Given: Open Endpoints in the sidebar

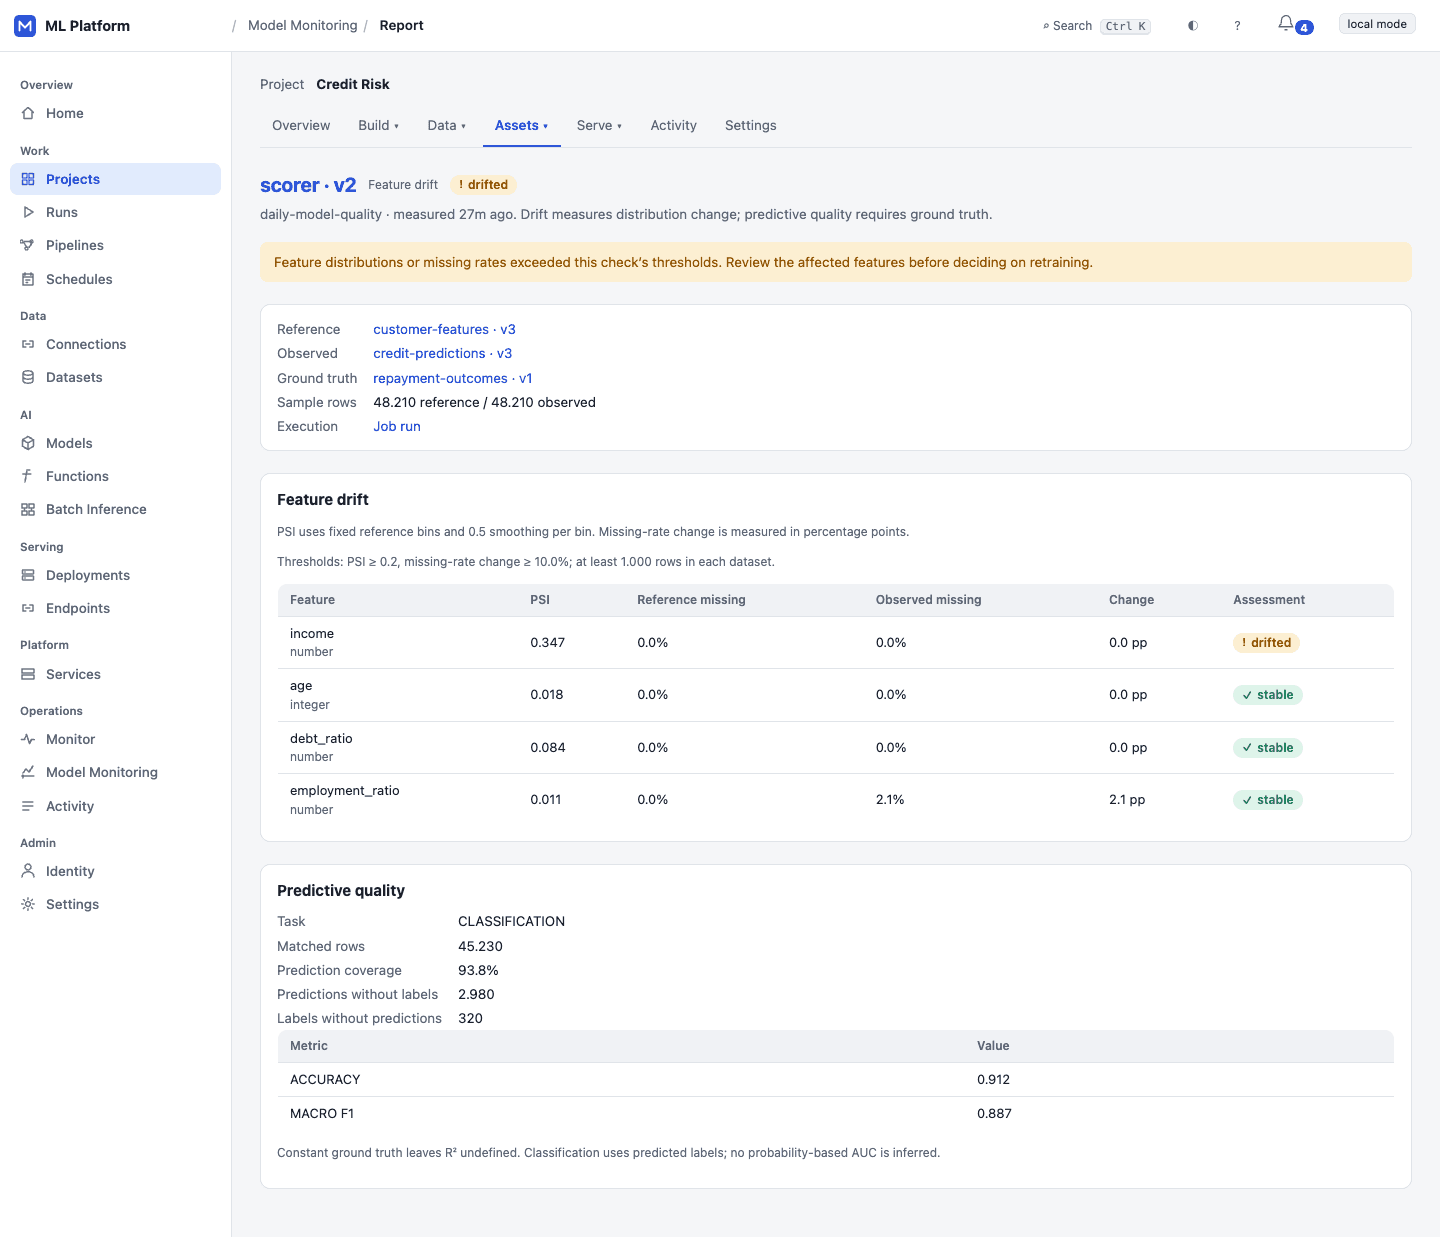Looking at the screenshot, I should pos(115,608).
